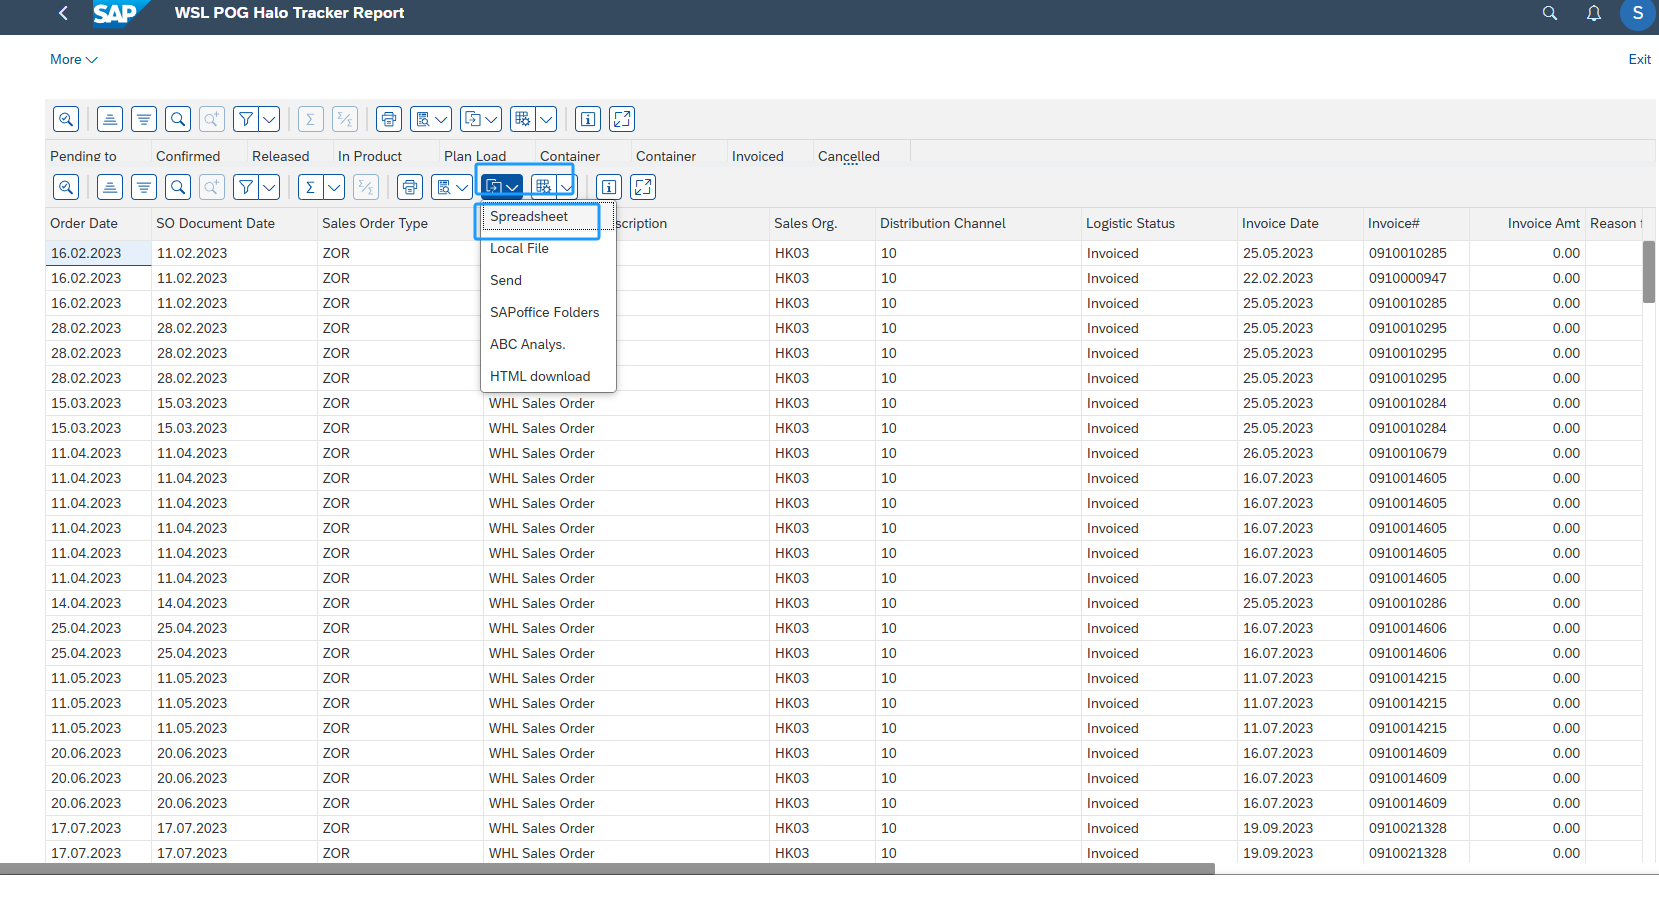Expand the dropdown arrow beside the enabled Sigma

(x=334, y=187)
